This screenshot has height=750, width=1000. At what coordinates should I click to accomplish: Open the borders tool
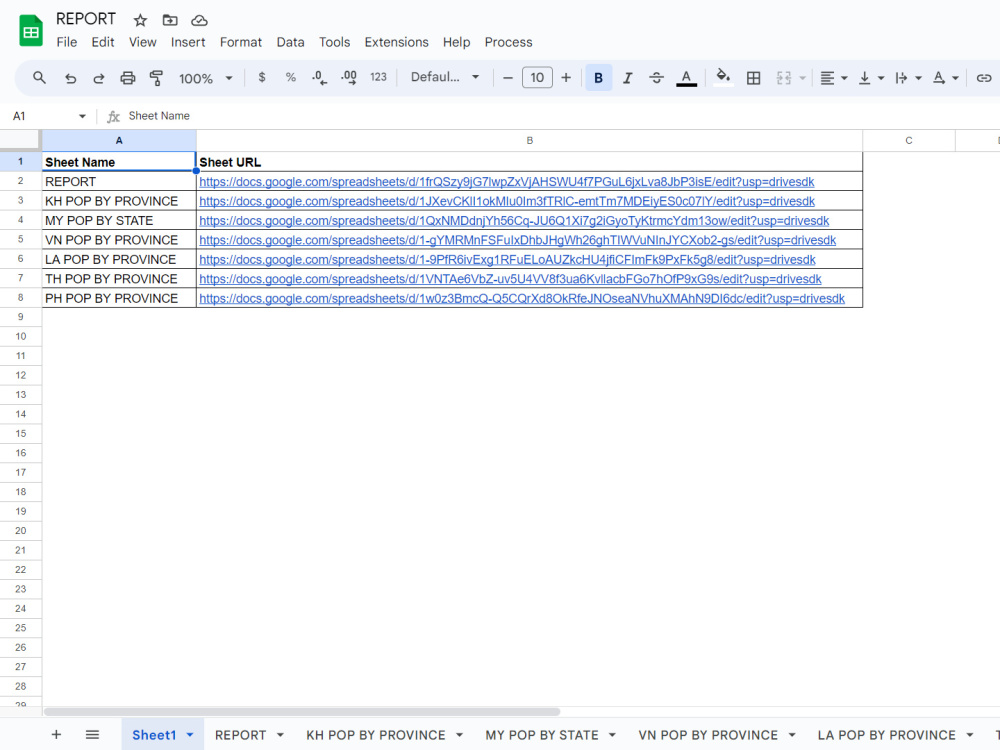pyautogui.click(x=753, y=78)
